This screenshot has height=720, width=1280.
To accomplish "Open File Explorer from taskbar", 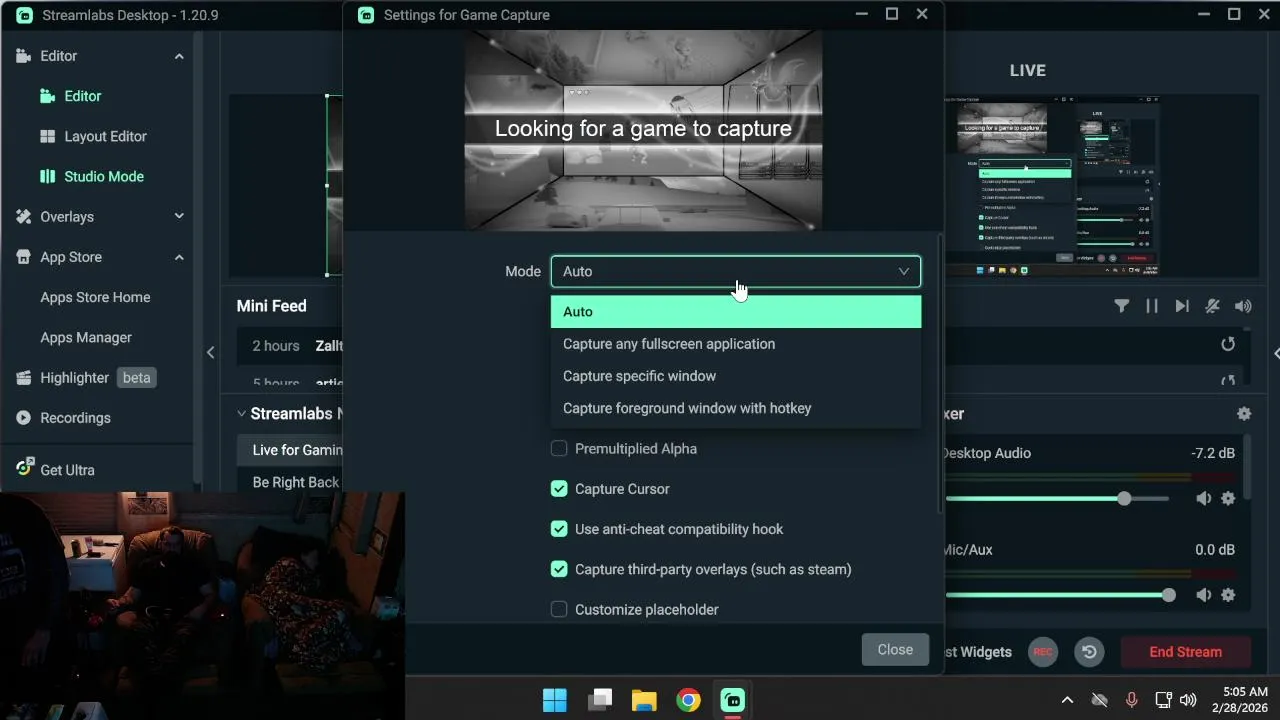I will [x=644, y=700].
